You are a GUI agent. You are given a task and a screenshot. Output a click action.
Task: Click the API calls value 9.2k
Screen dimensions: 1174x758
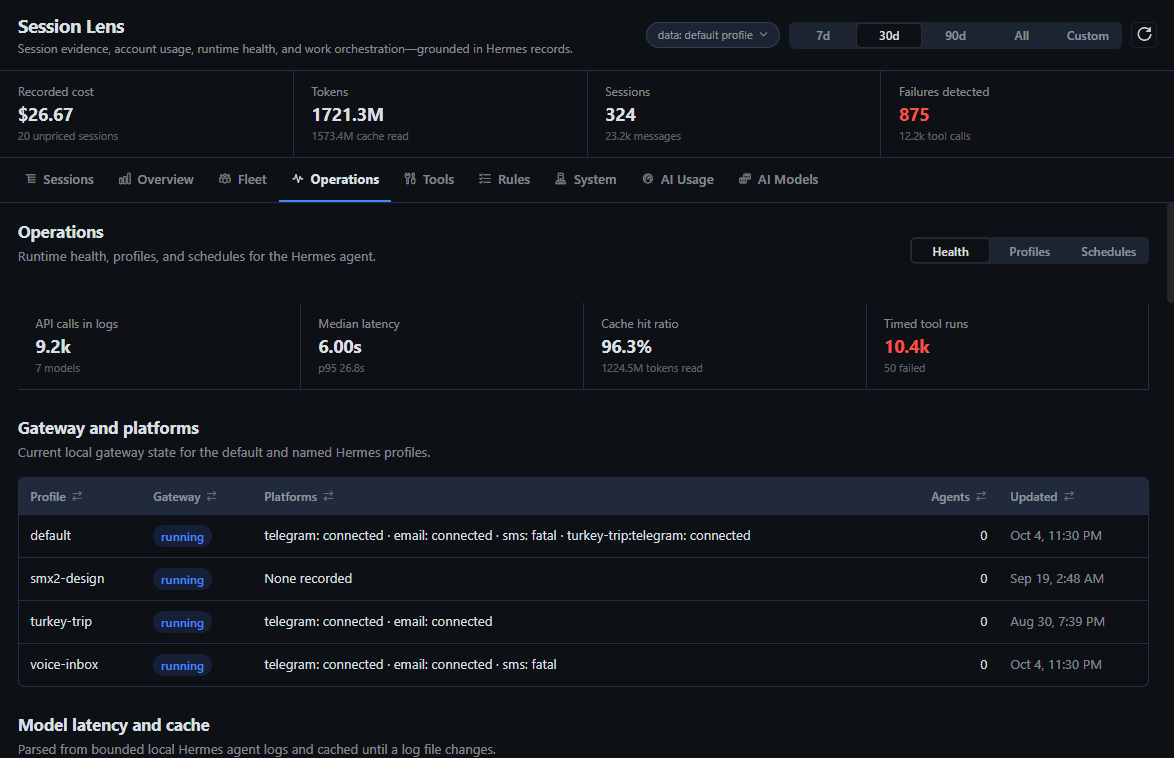click(53, 347)
